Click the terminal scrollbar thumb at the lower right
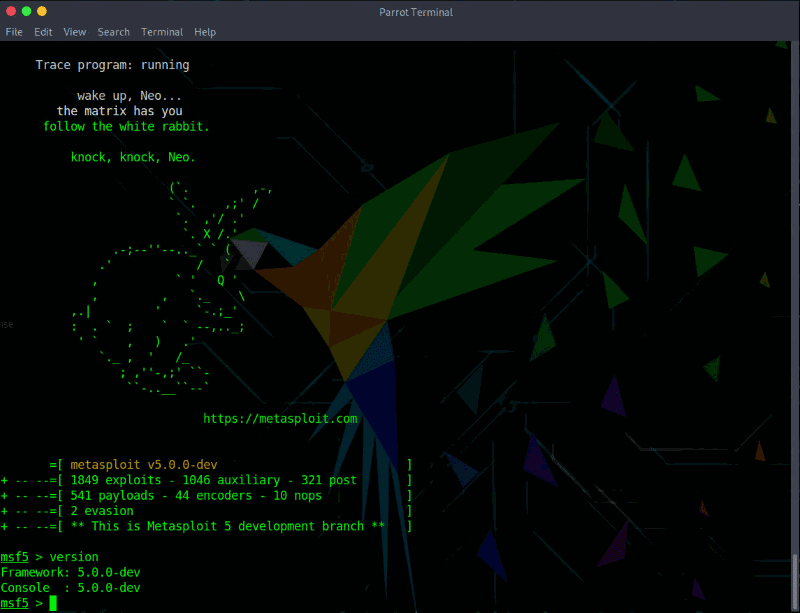 pyautogui.click(x=796, y=583)
